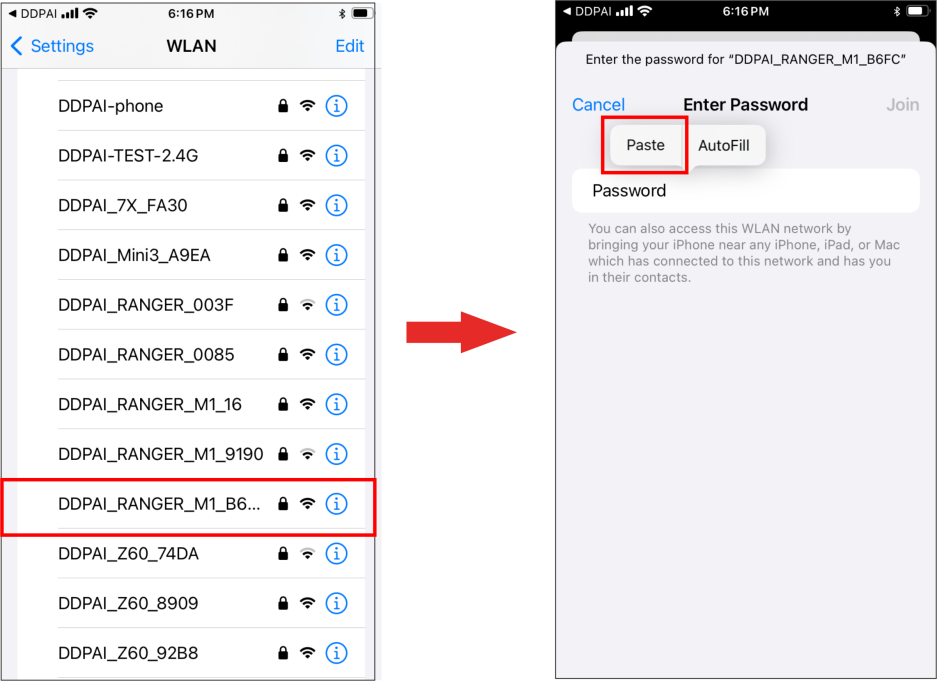Open info icon for DDPAI_Z60_74DA
Viewport: 937px width, 681px height.
(336, 554)
